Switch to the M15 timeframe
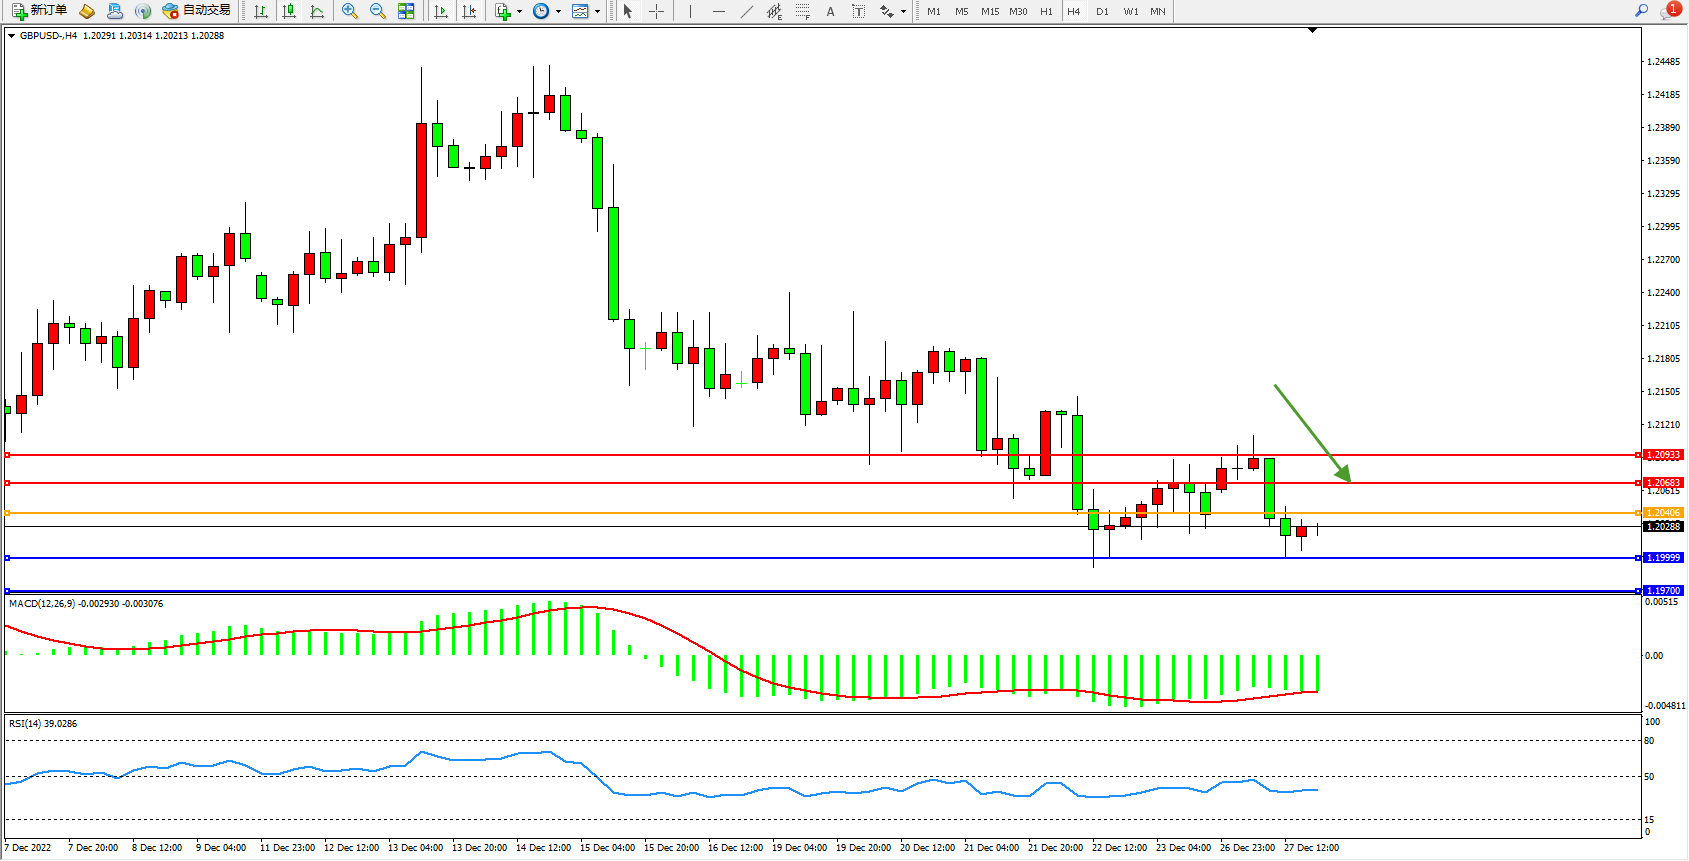Viewport: 1689px width, 861px height. coord(990,11)
